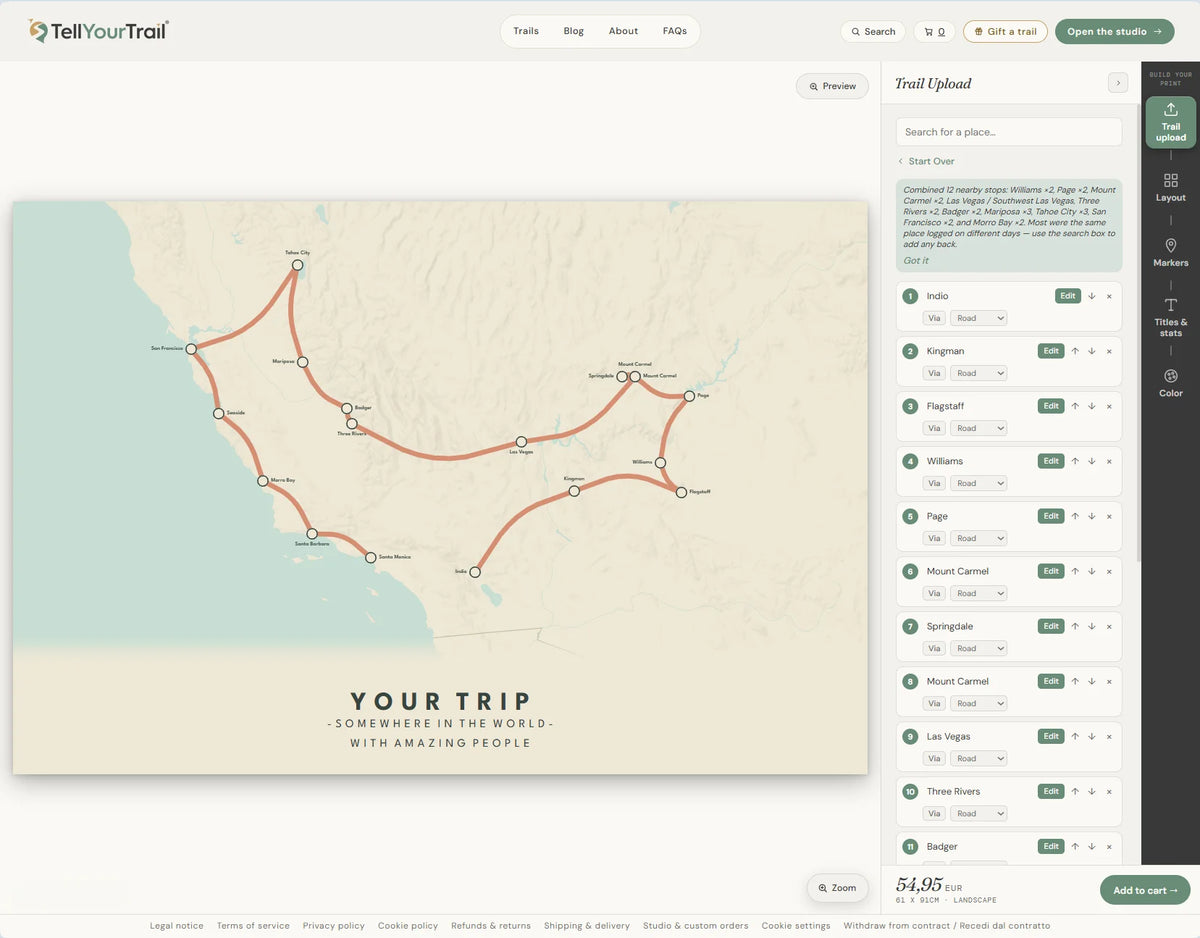Toggle Via for the Kingman stop
The width and height of the screenshot is (1200, 938).
tap(934, 373)
